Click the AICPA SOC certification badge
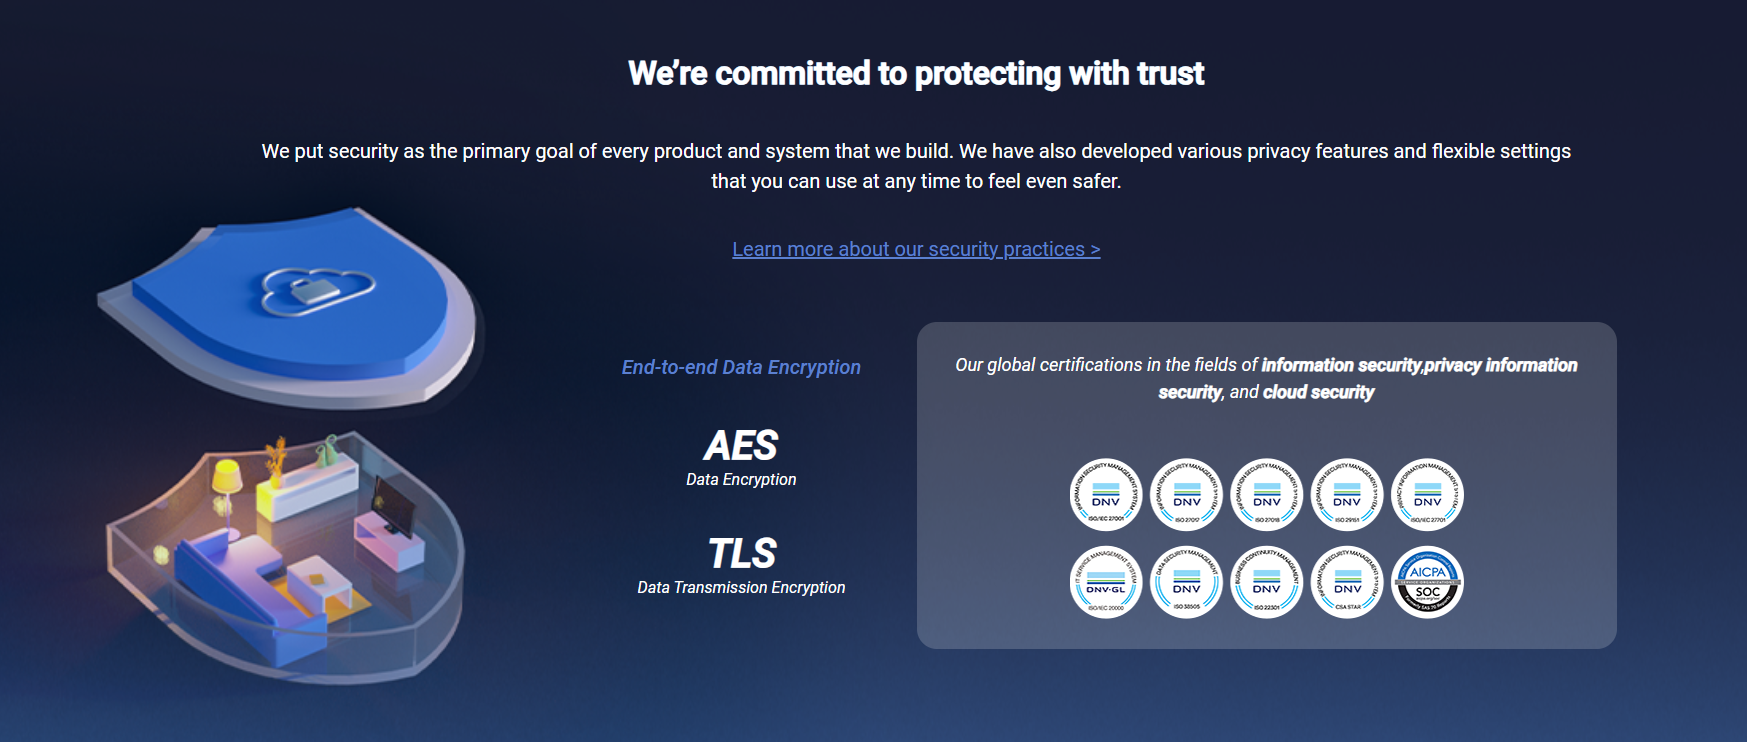The image size is (1747, 742). [1428, 582]
